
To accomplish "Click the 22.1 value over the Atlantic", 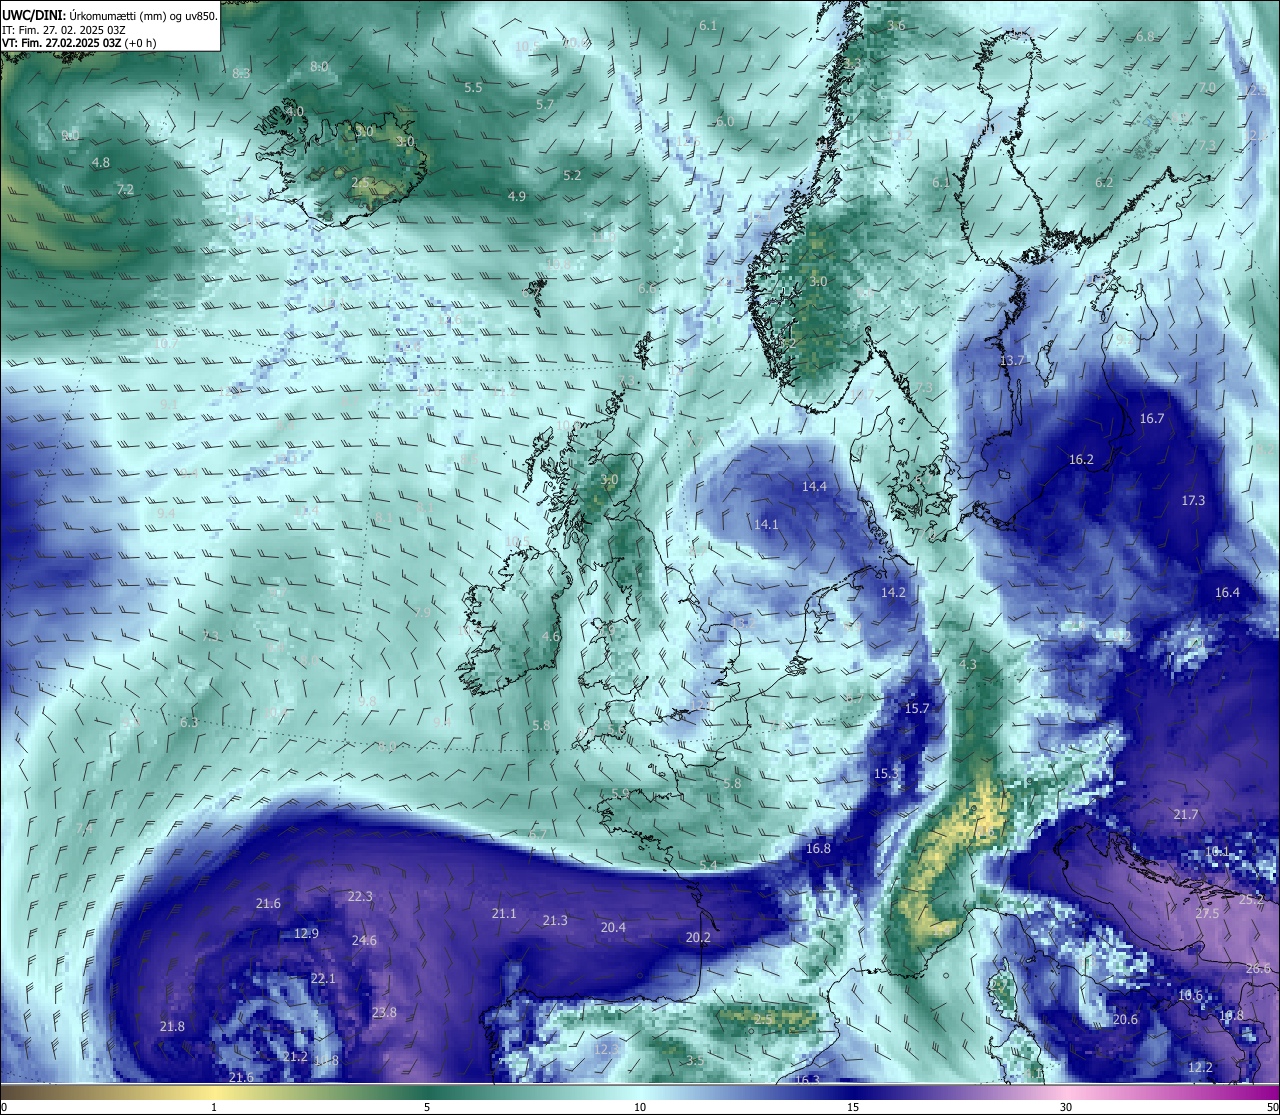I will click(323, 979).
